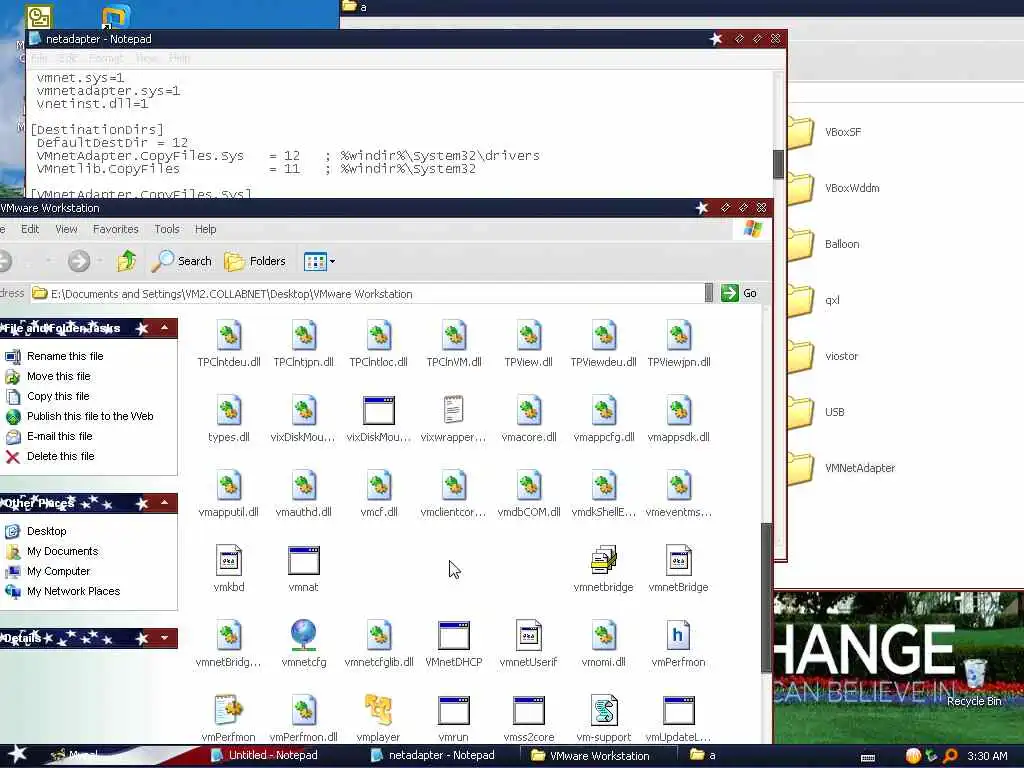Click Delete this file link

pyautogui.click(x=61, y=456)
